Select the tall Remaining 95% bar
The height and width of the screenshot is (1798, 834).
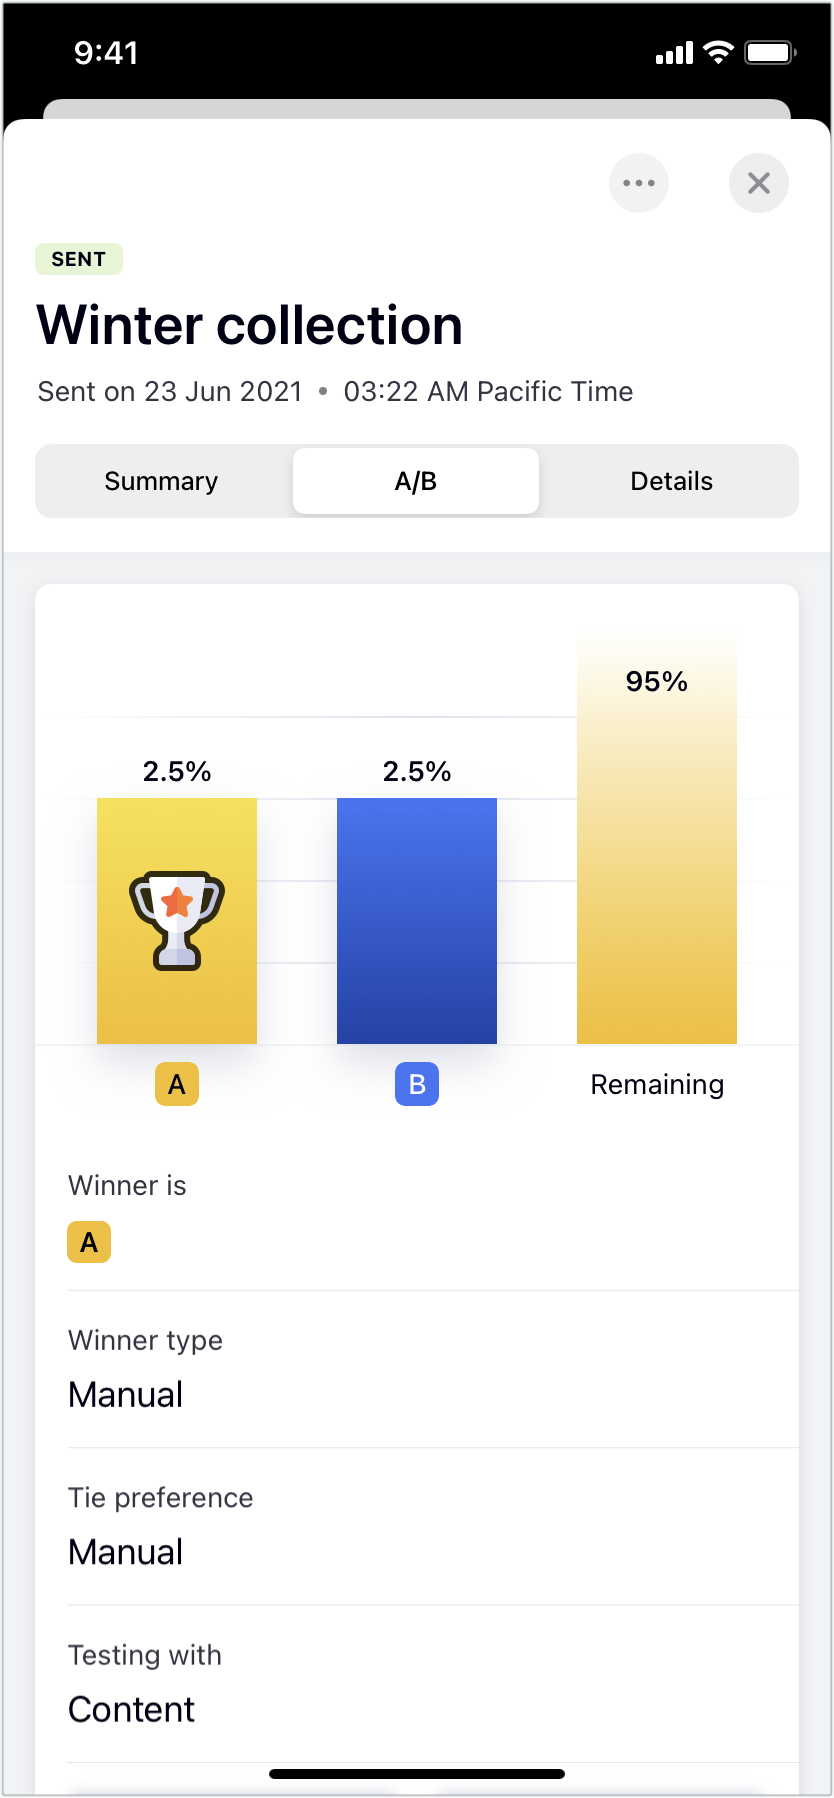point(657,860)
